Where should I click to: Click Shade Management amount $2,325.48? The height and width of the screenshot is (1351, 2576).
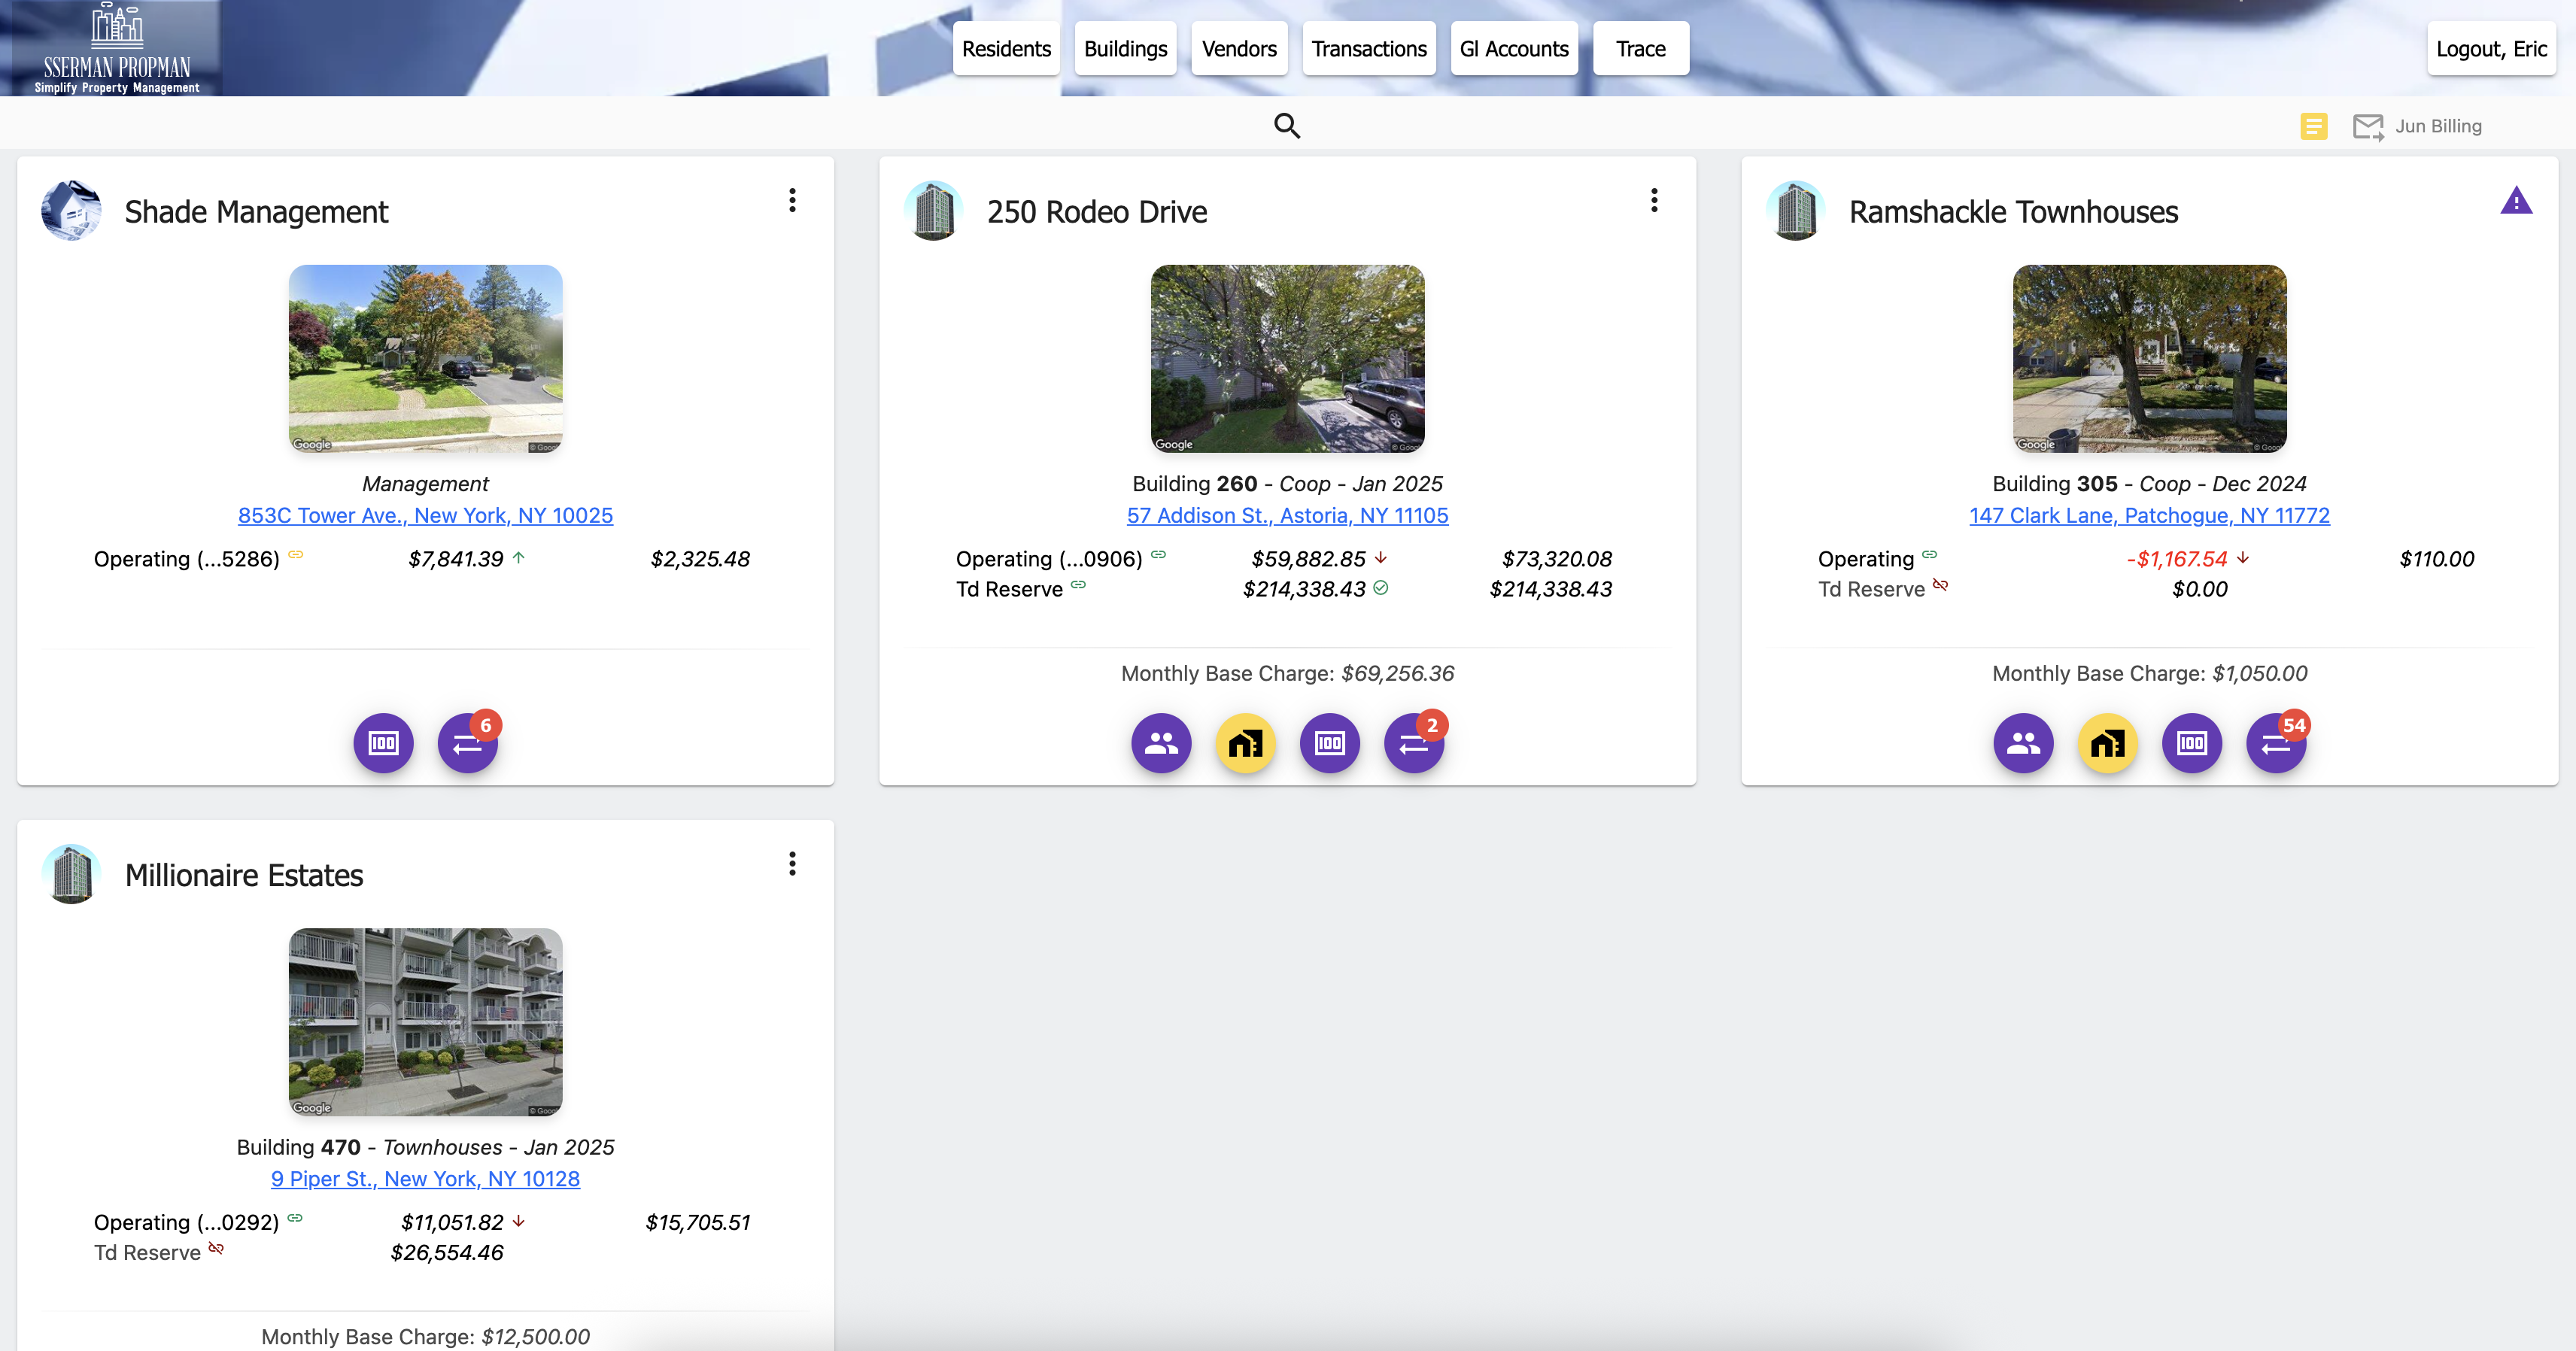[700, 559]
